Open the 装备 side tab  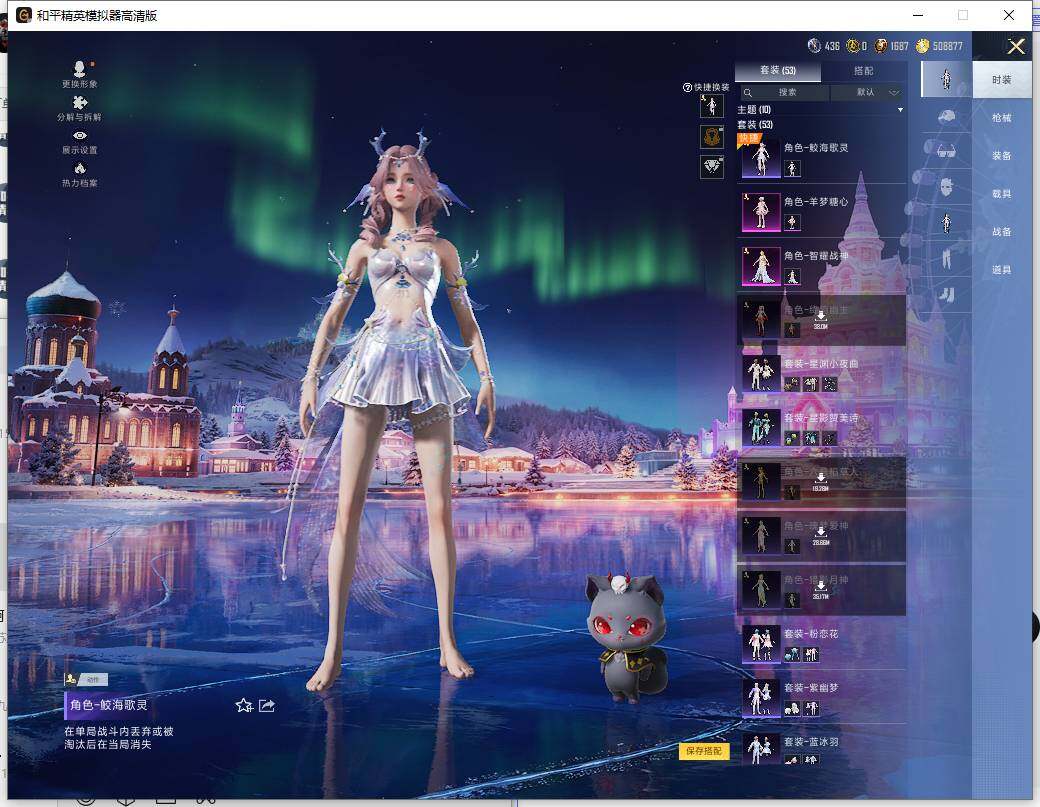click(x=1002, y=156)
